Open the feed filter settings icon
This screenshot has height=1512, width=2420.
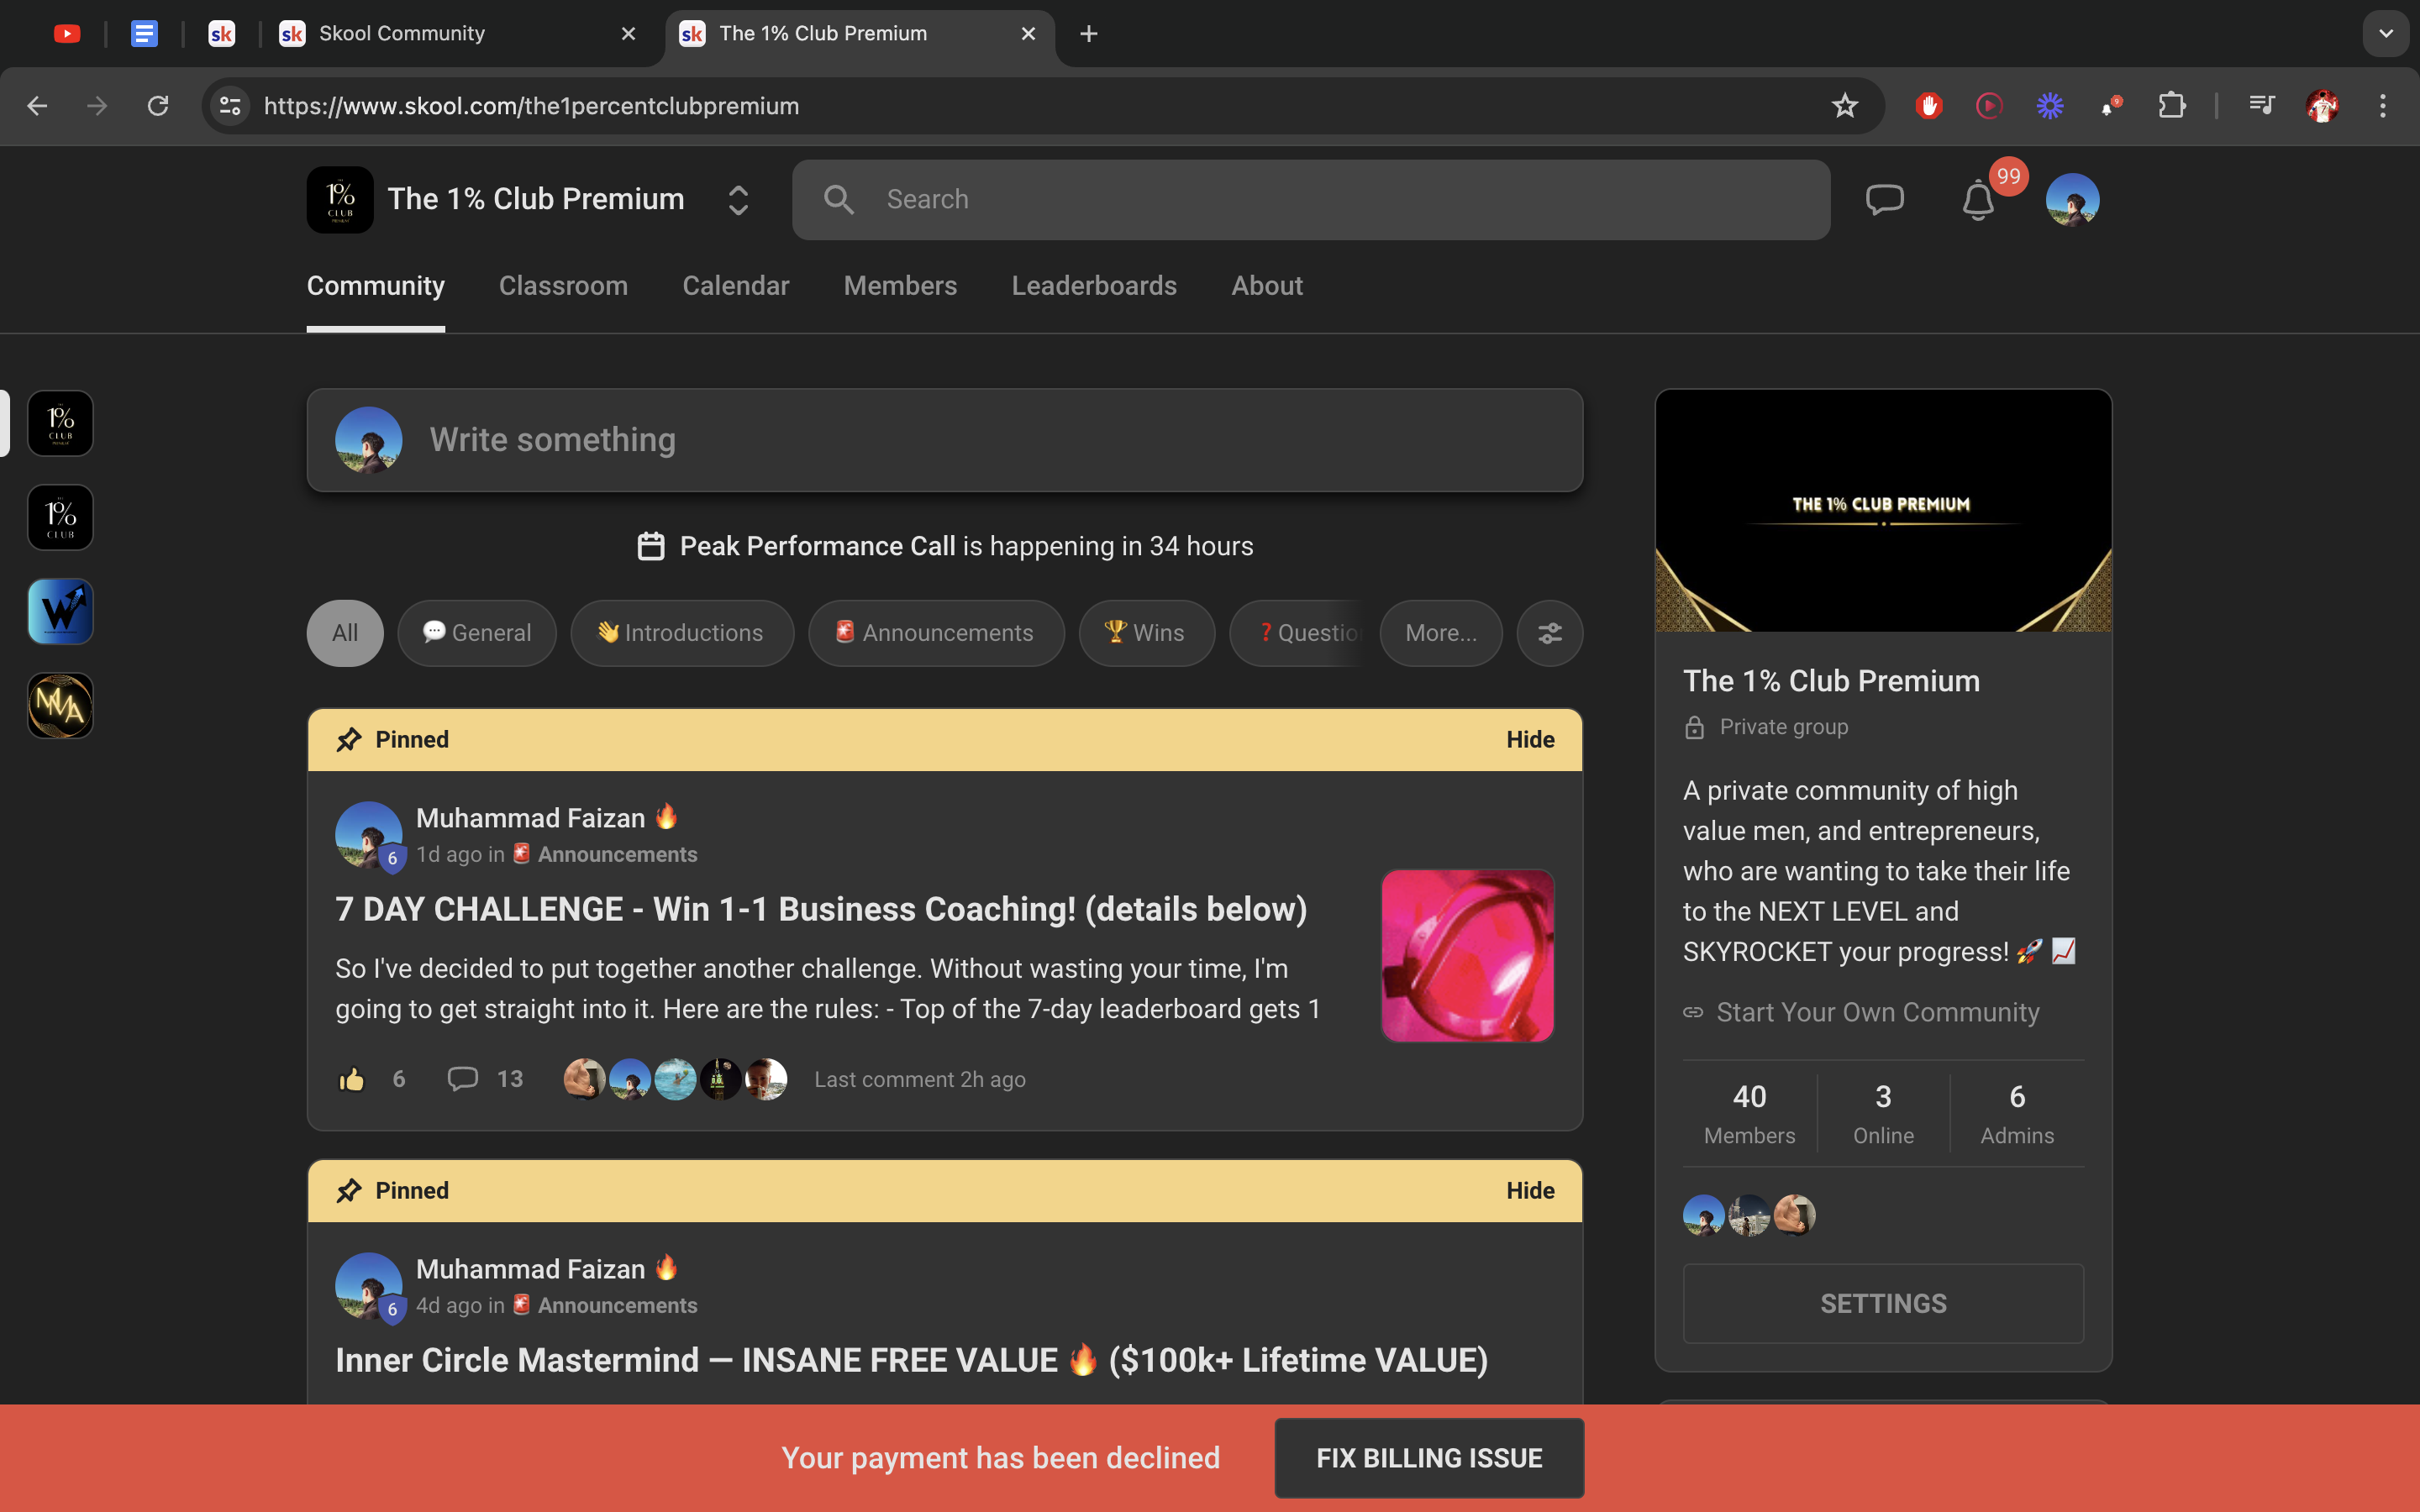(x=1549, y=633)
